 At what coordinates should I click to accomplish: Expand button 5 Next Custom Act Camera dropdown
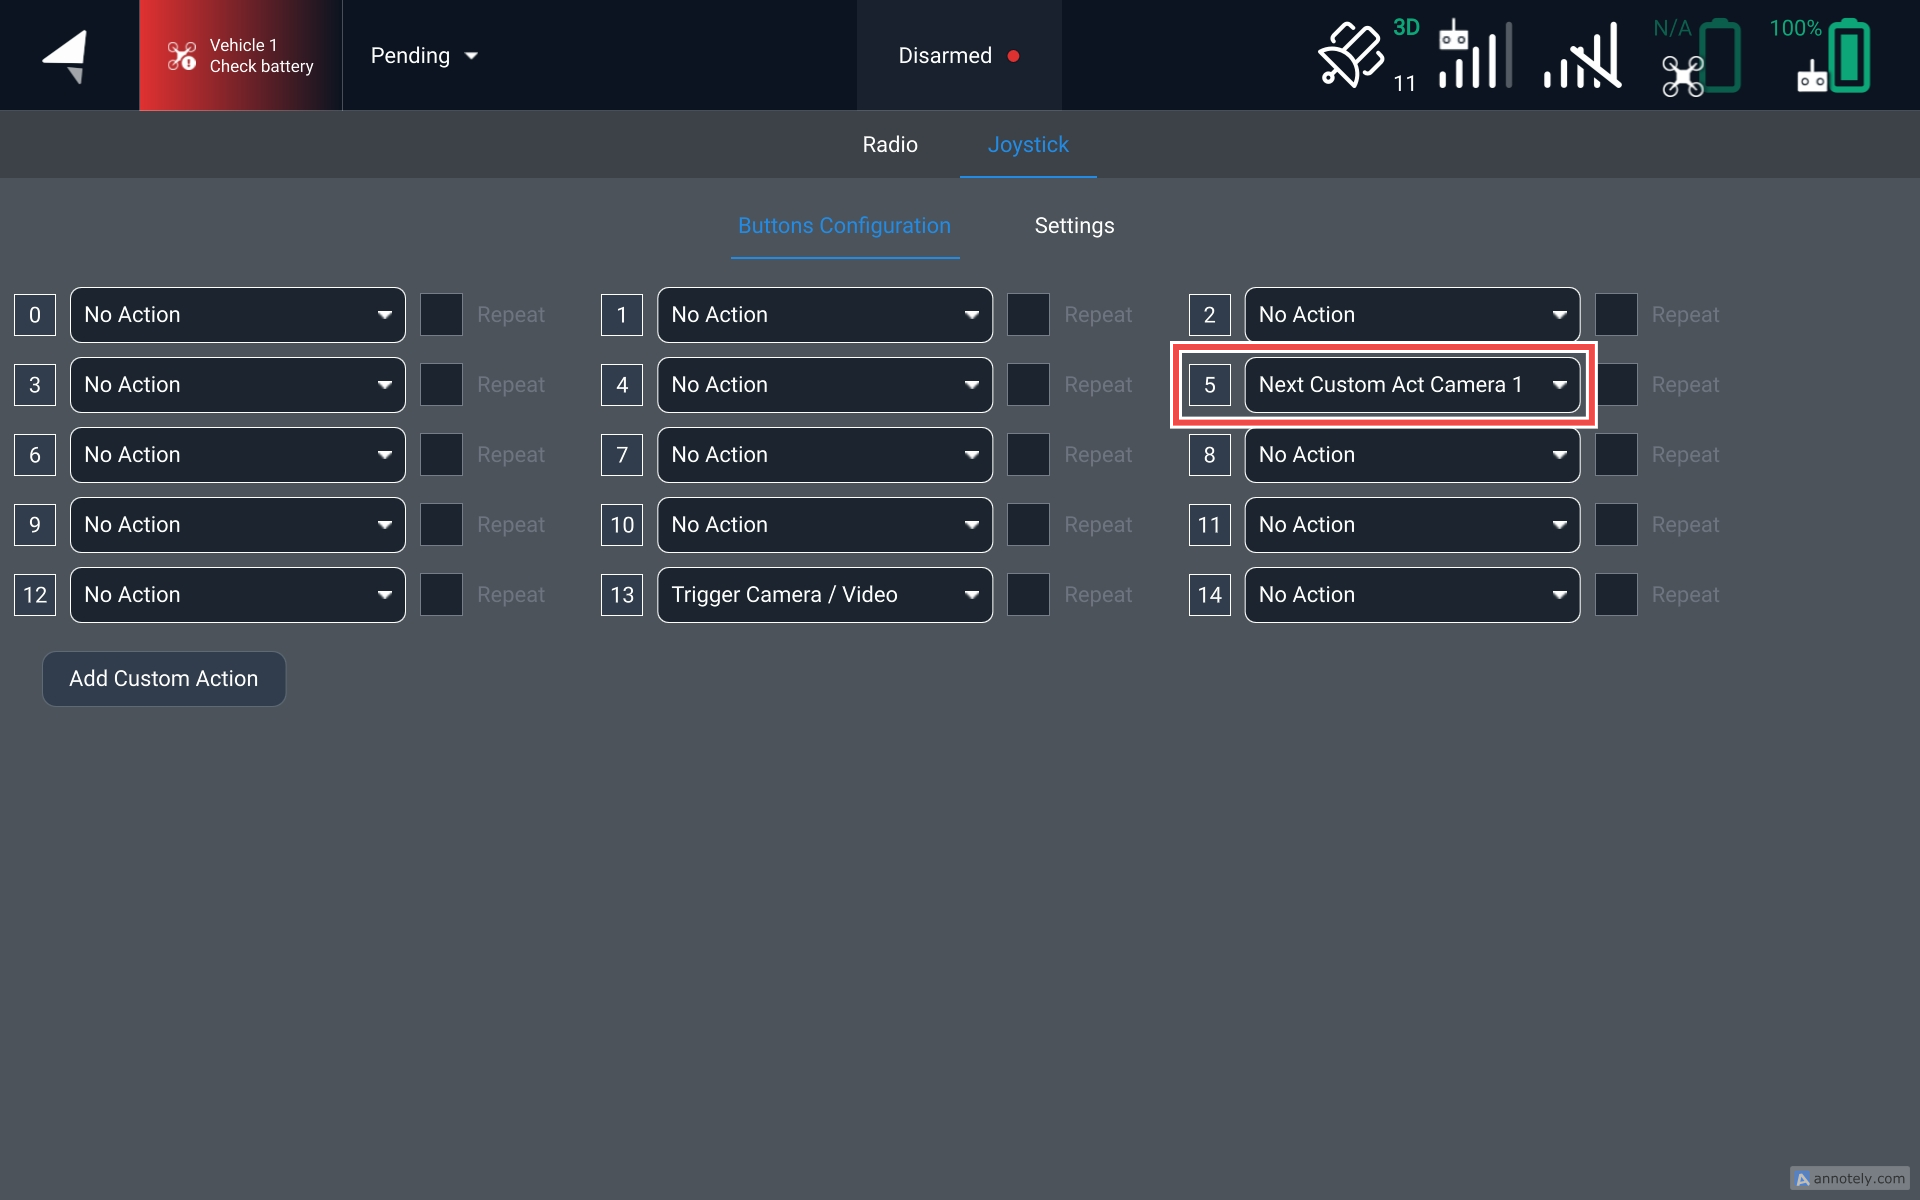pyautogui.click(x=1411, y=385)
